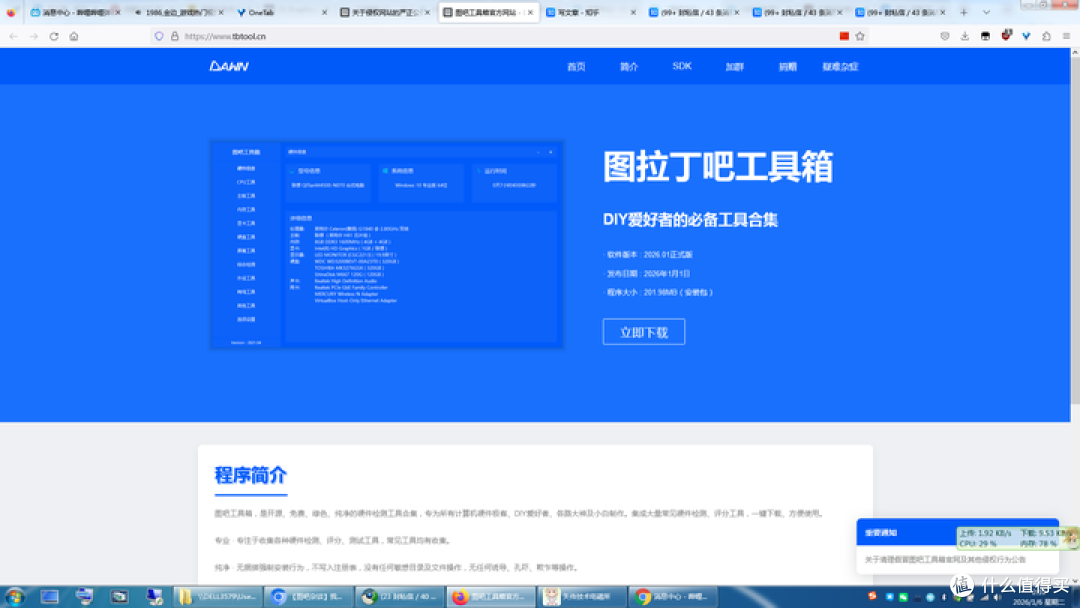Open SDK in the site navigation
1080x608 pixels.
click(x=682, y=66)
